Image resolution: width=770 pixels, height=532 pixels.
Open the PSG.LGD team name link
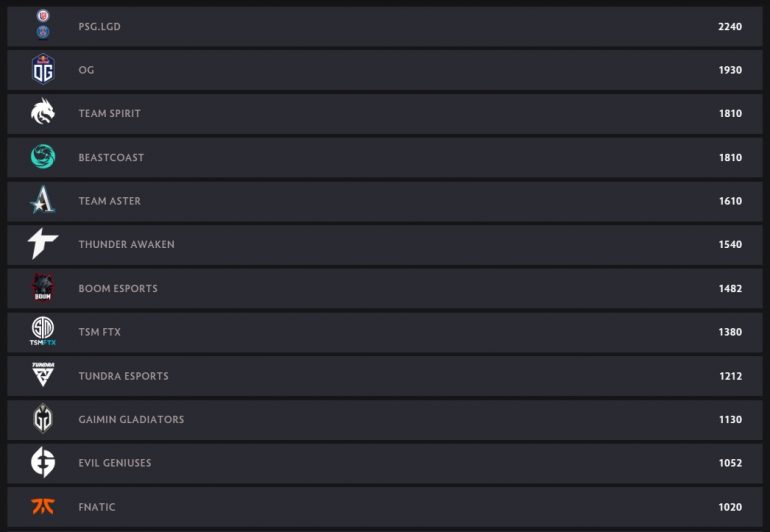coord(99,27)
